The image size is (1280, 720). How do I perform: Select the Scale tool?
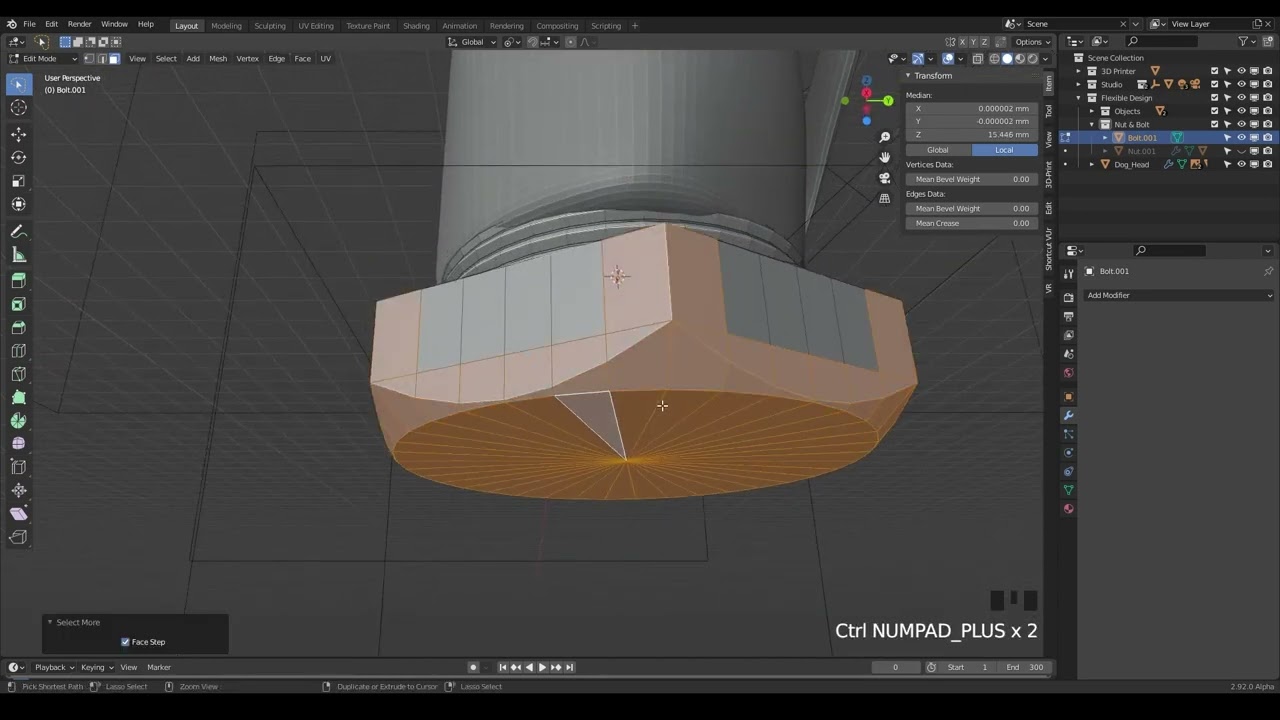[19, 181]
